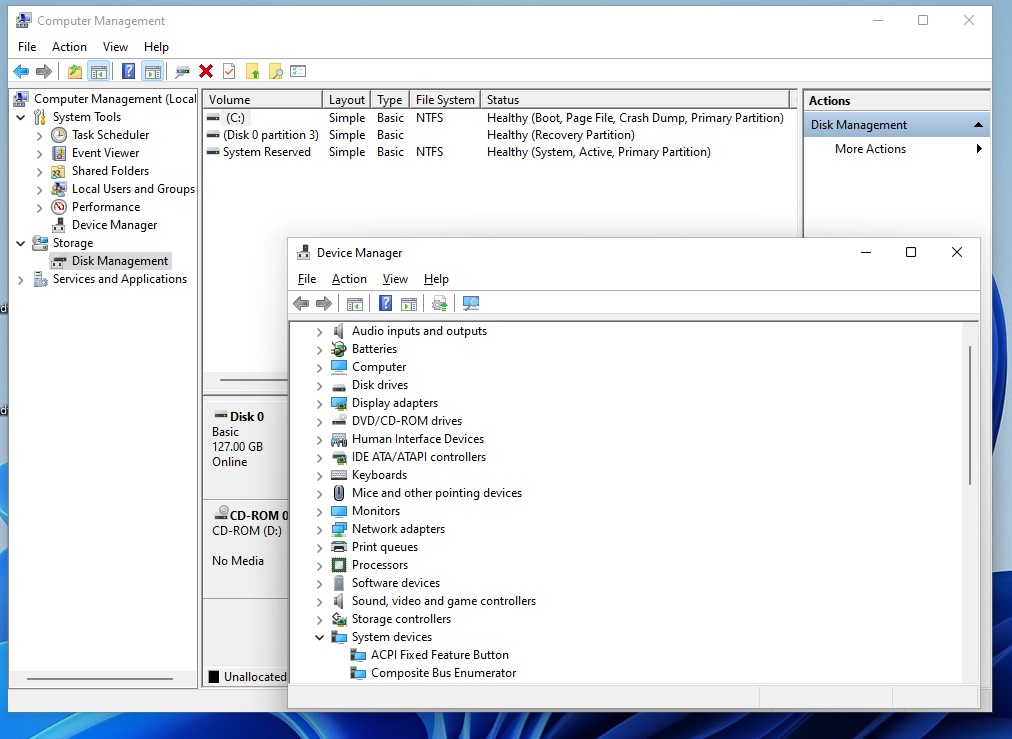
Task: Click the red X delete icon
Action: pyautogui.click(x=206, y=72)
